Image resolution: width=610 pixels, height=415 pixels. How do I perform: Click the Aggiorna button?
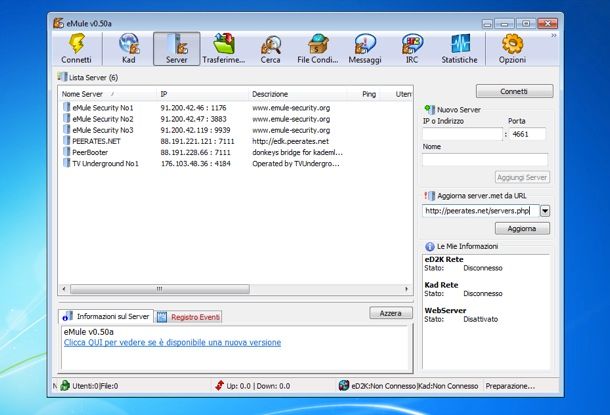point(522,229)
